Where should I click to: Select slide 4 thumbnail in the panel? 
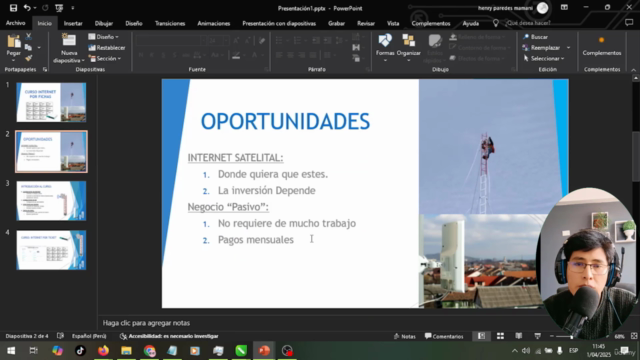pyautogui.click(x=51, y=250)
